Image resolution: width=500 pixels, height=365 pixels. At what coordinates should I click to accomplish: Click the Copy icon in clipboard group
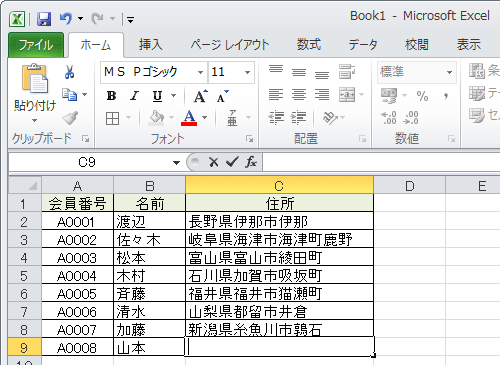(70, 95)
